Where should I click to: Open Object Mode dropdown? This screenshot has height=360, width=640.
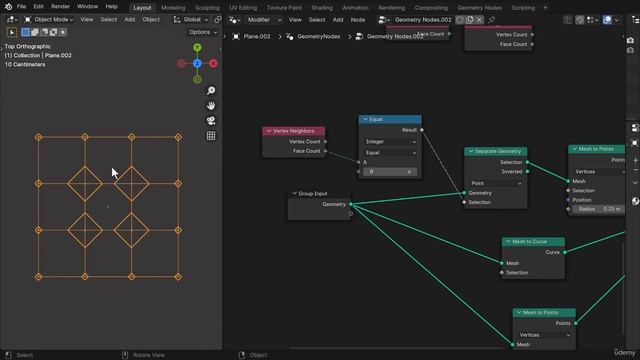point(49,20)
